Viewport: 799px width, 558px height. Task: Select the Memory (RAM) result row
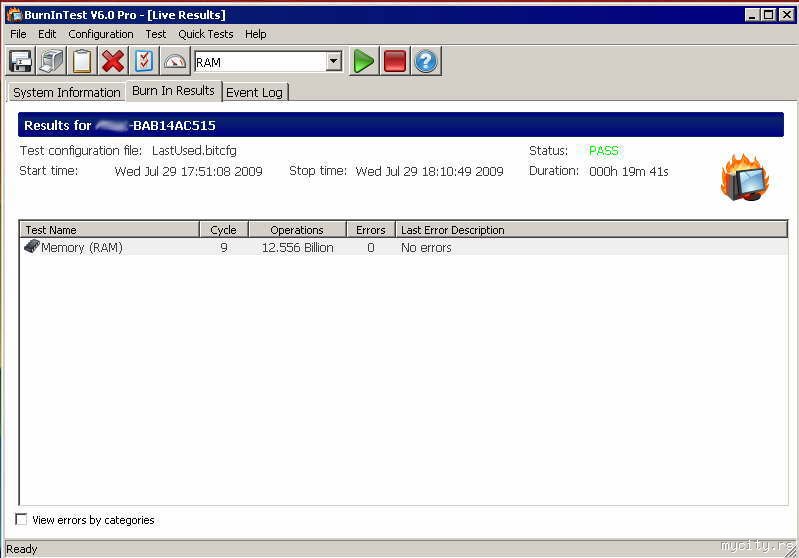(x=81, y=247)
